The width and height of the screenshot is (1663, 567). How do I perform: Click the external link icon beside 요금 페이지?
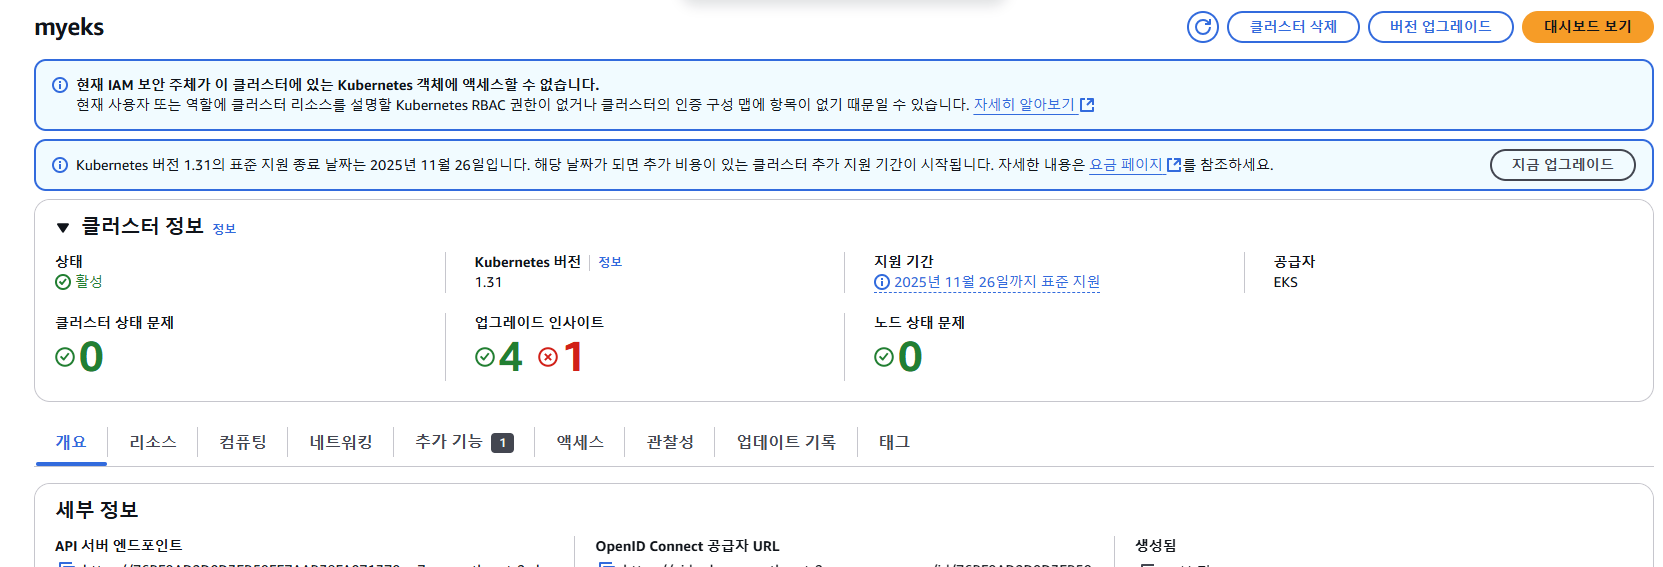tap(1174, 165)
